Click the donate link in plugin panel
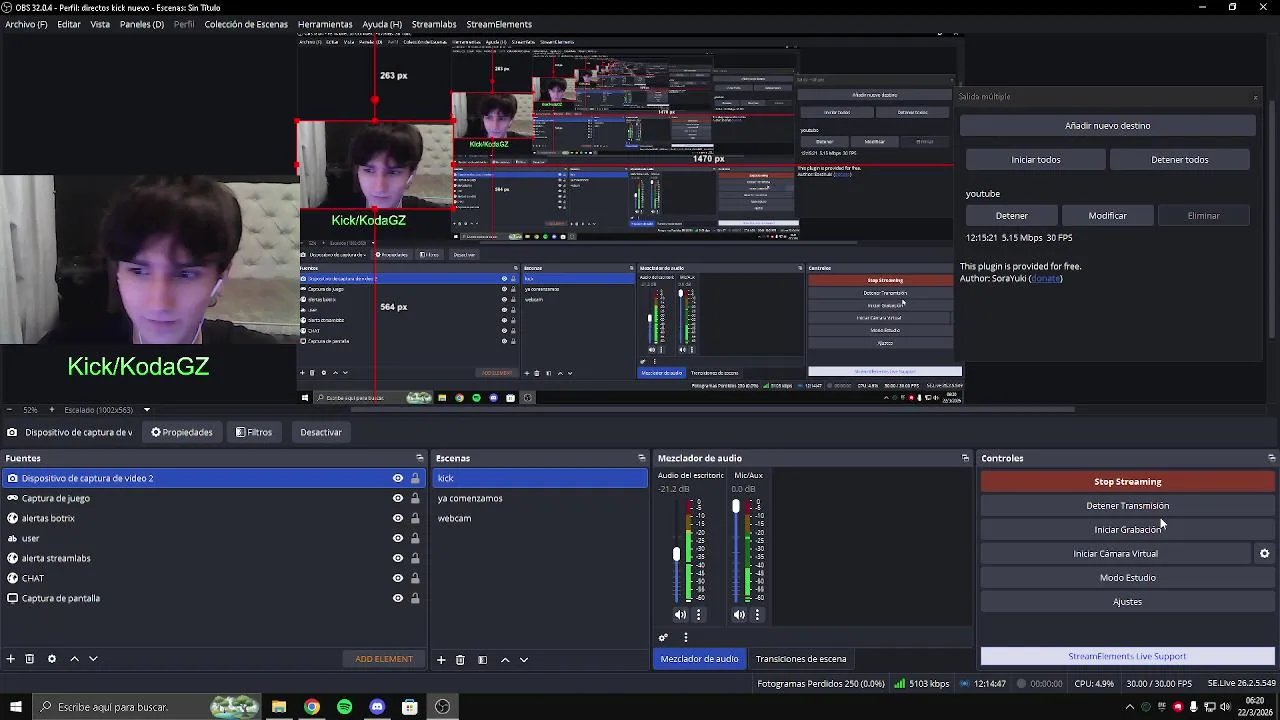The width and height of the screenshot is (1280, 720). [1046, 278]
